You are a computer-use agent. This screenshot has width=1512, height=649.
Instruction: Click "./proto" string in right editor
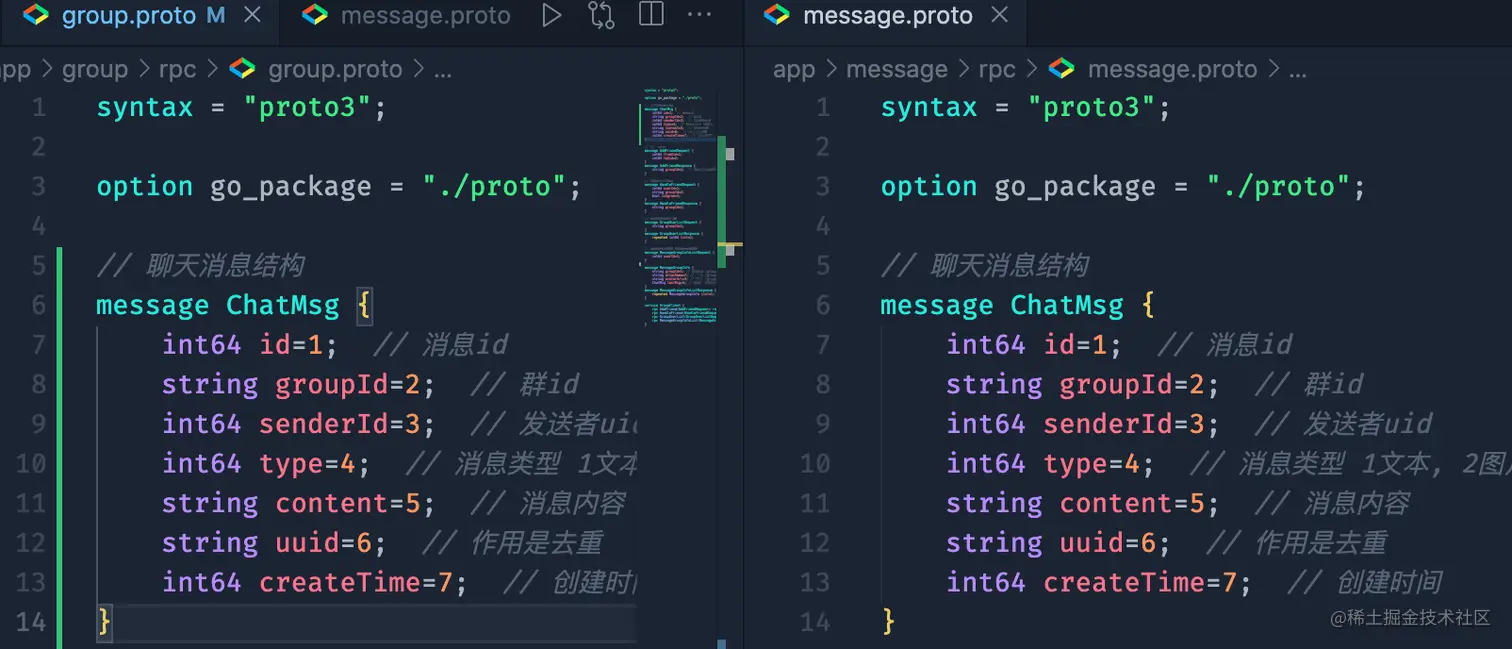(1278, 187)
